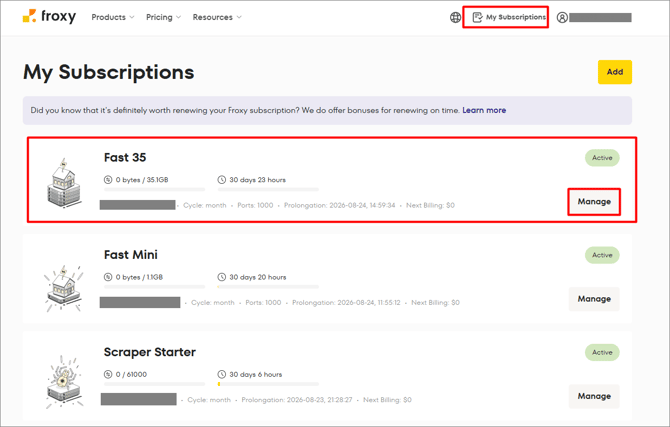Open My Subscriptions page link

[516, 18]
